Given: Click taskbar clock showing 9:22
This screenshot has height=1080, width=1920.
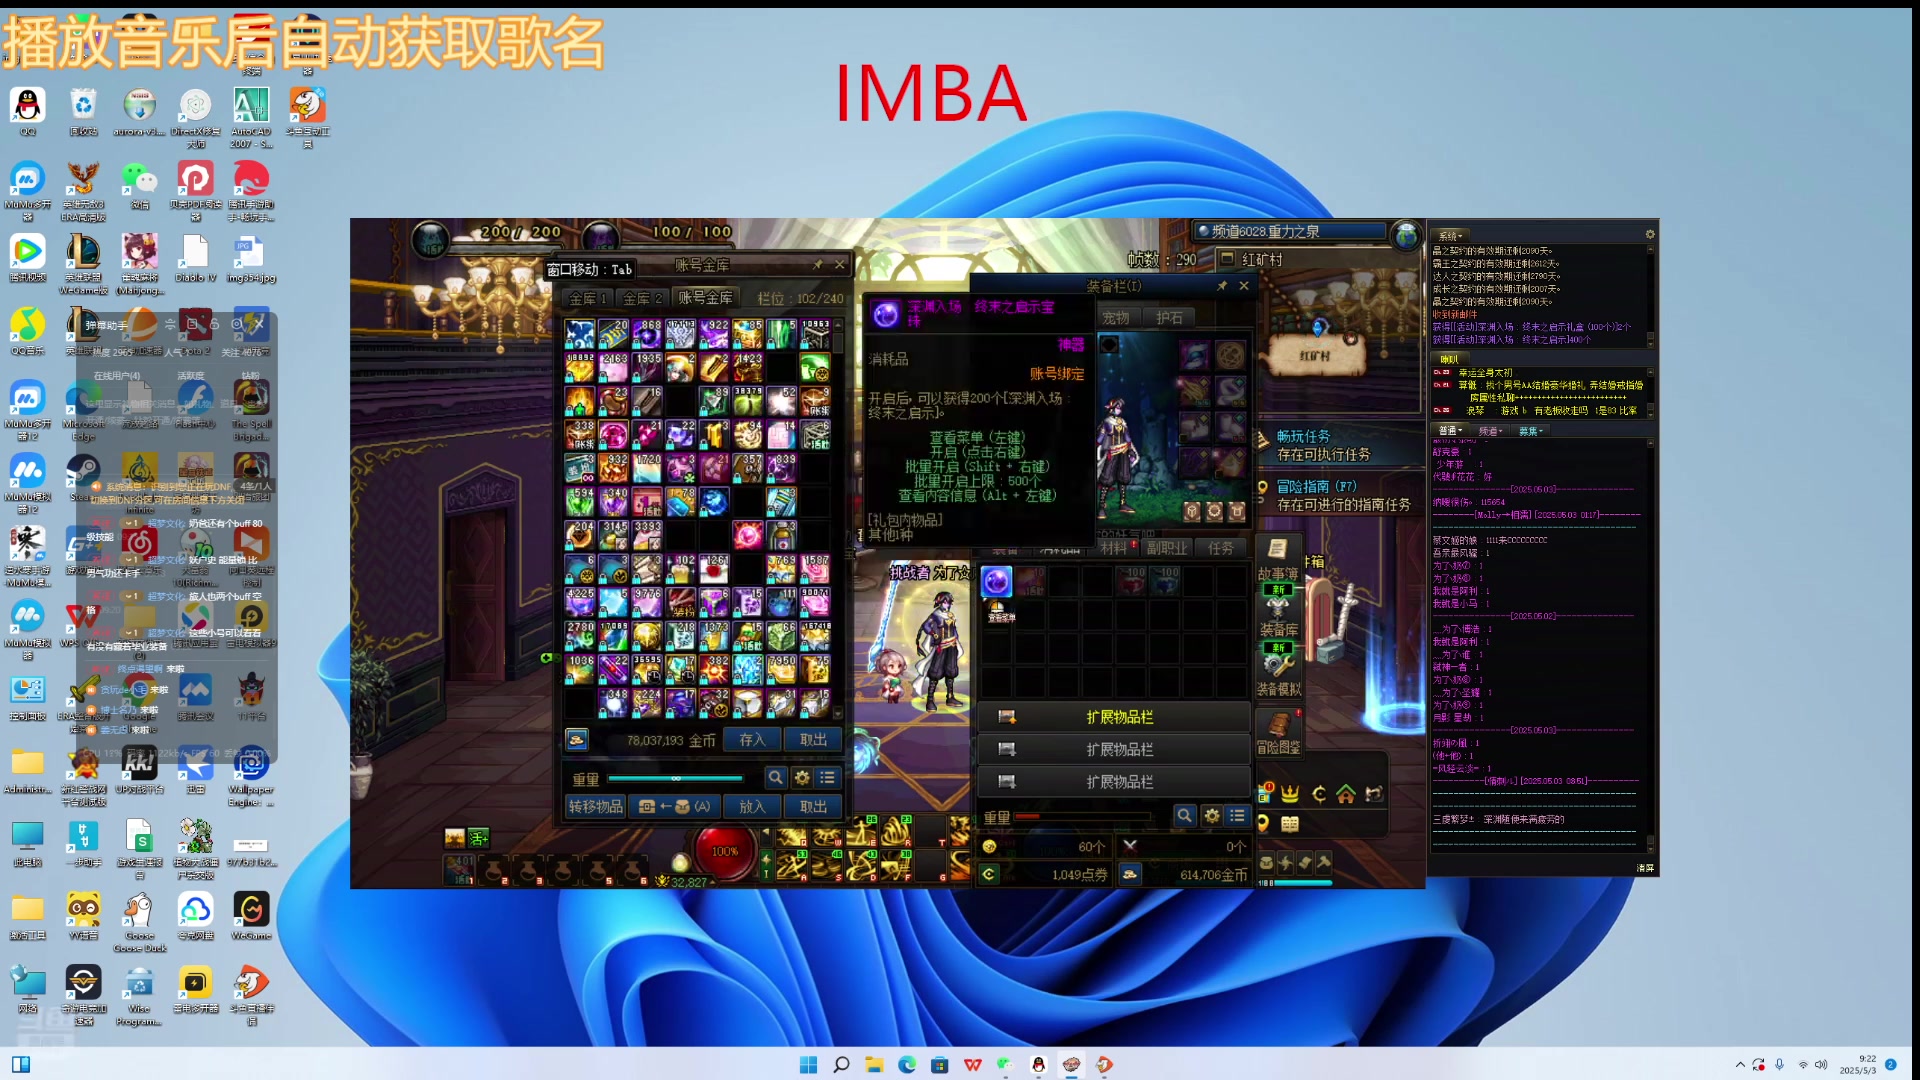Looking at the screenshot, I should click(1857, 1064).
